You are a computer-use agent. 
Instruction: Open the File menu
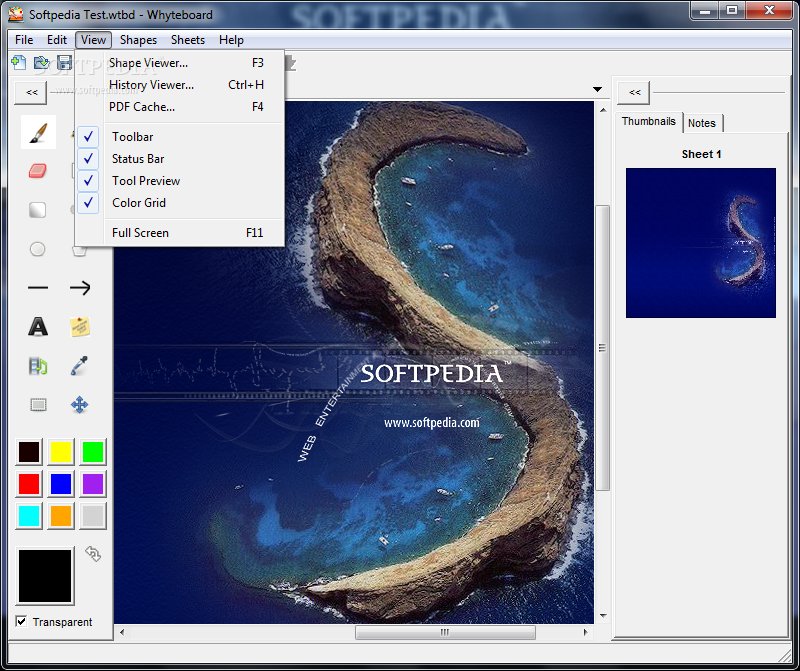point(24,40)
